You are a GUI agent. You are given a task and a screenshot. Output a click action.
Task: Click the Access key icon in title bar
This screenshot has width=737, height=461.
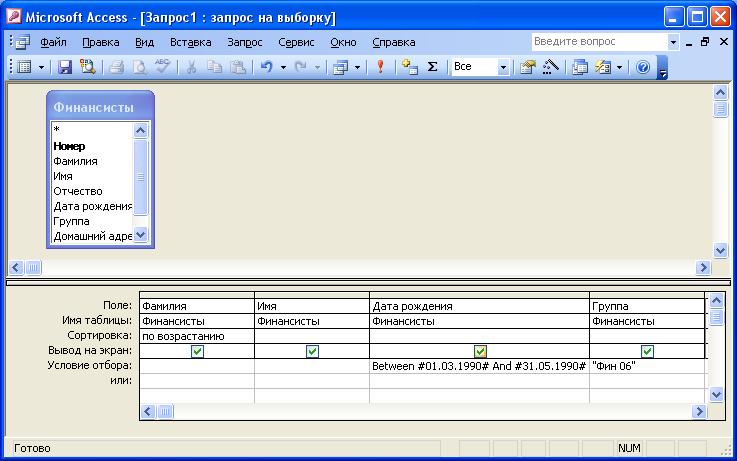pyautogui.click(x=14, y=17)
